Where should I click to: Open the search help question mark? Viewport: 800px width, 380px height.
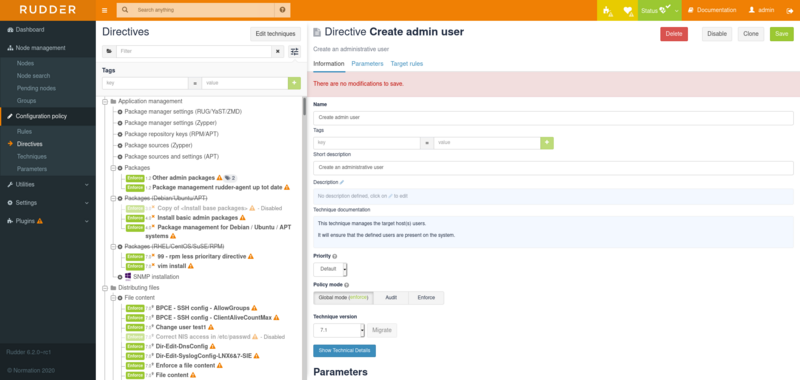click(282, 10)
